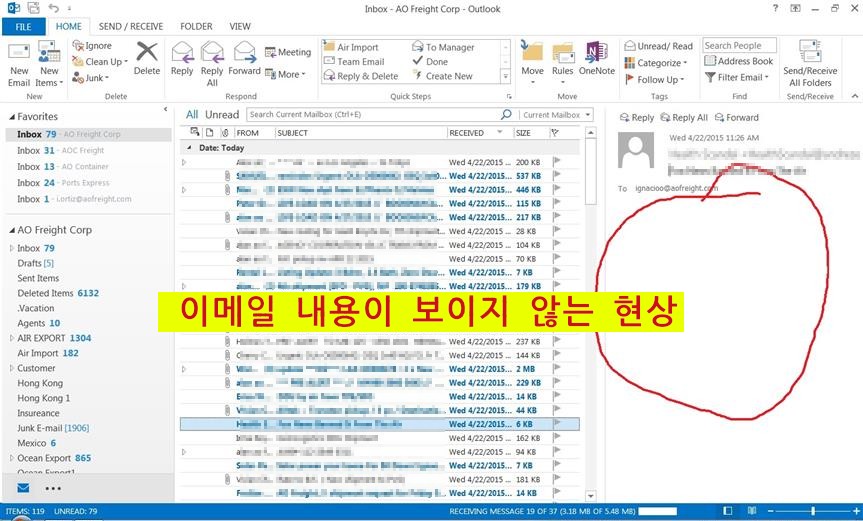The image size is (863, 521).
Task: Run the Team Email quick step
Action: (354, 62)
